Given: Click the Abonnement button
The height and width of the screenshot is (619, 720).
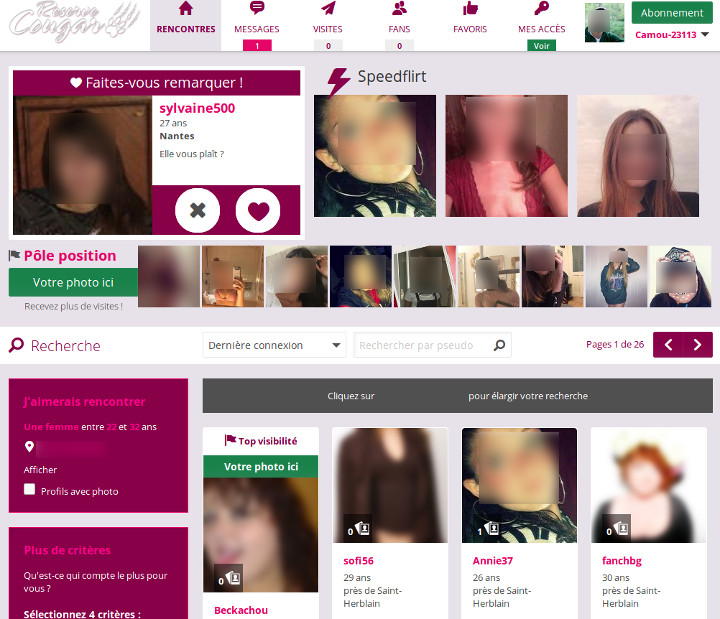Looking at the screenshot, I should click(671, 13).
